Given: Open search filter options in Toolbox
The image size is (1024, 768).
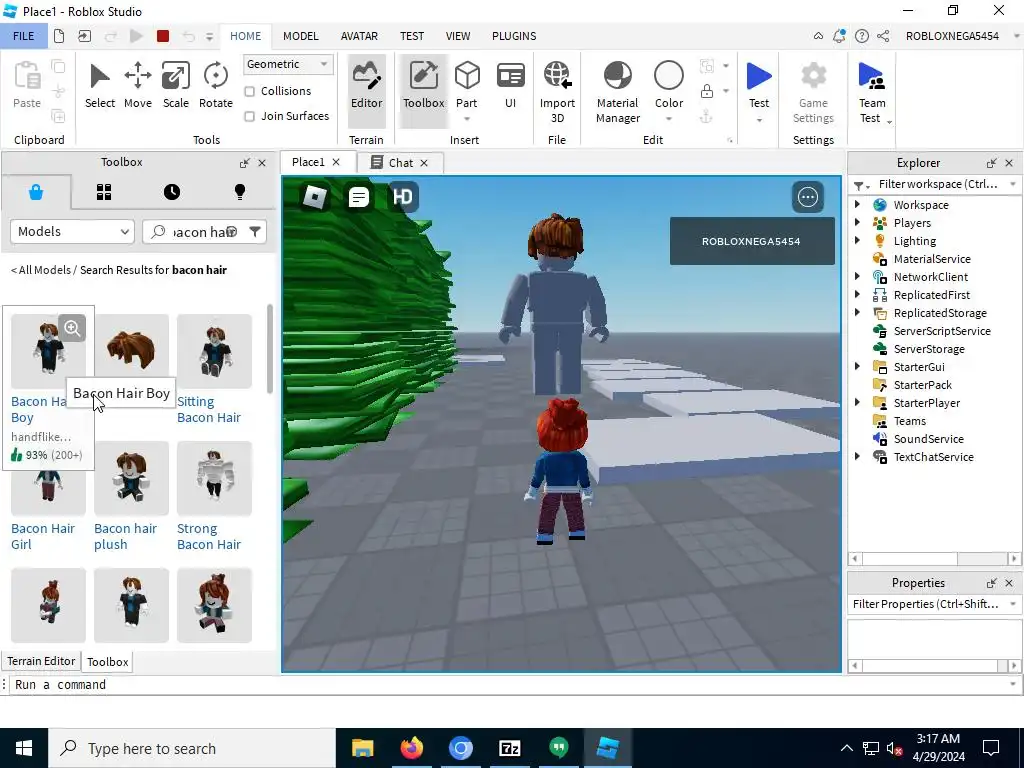Looking at the screenshot, I should (255, 232).
